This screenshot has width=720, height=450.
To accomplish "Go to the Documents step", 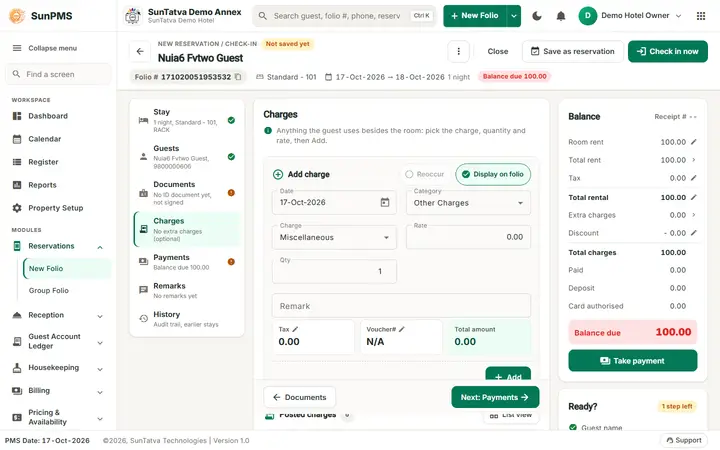I will (x=187, y=193).
